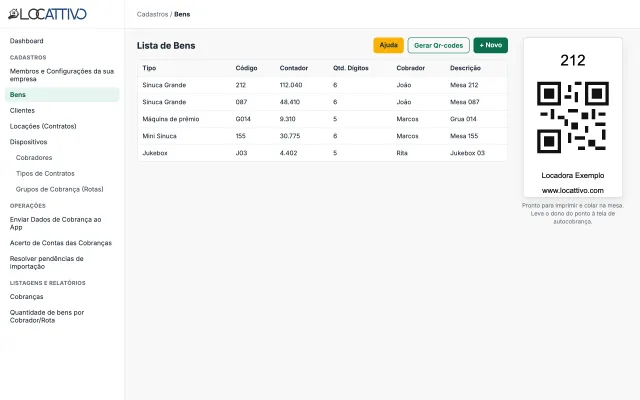Click the Código column header
The image size is (640, 400).
[x=246, y=68]
